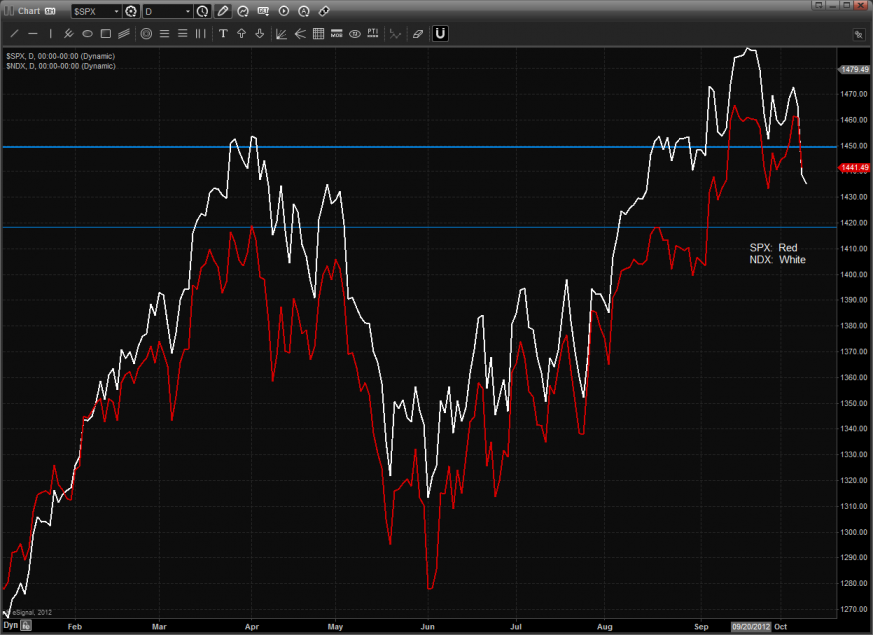Click the lower blue horizontal line near 1418
Image resolution: width=873 pixels, height=635 pixels.
pos(419,227)
